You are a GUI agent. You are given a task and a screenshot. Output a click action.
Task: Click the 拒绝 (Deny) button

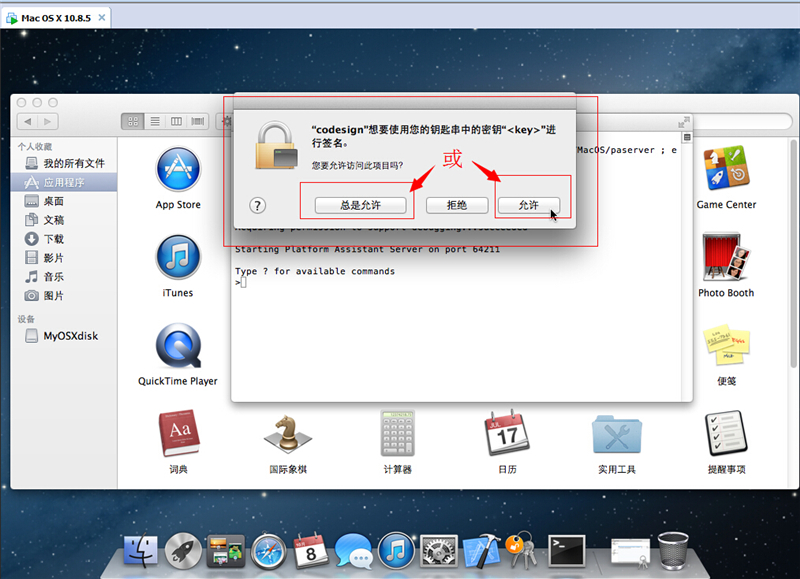(457, 205)
